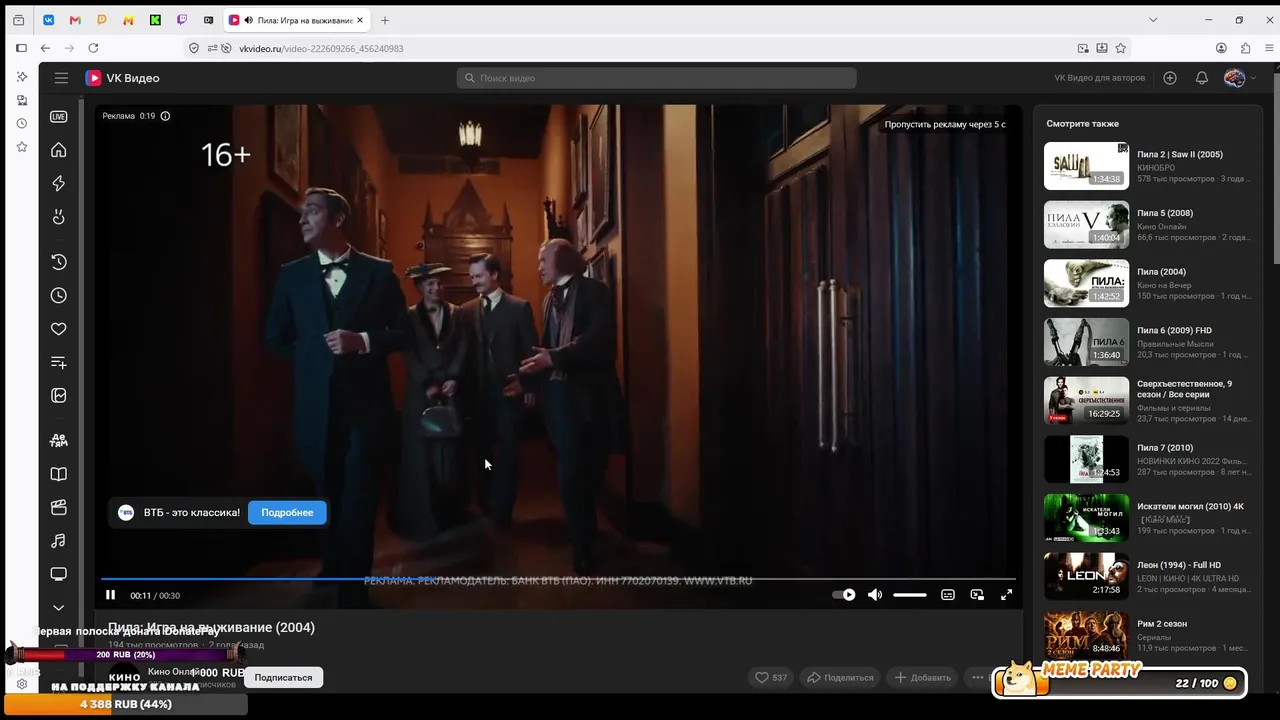Viewport: 1280px width, 720px height.
Task: Open the browser account profile icon
Action: click(x=1221, y=48)
